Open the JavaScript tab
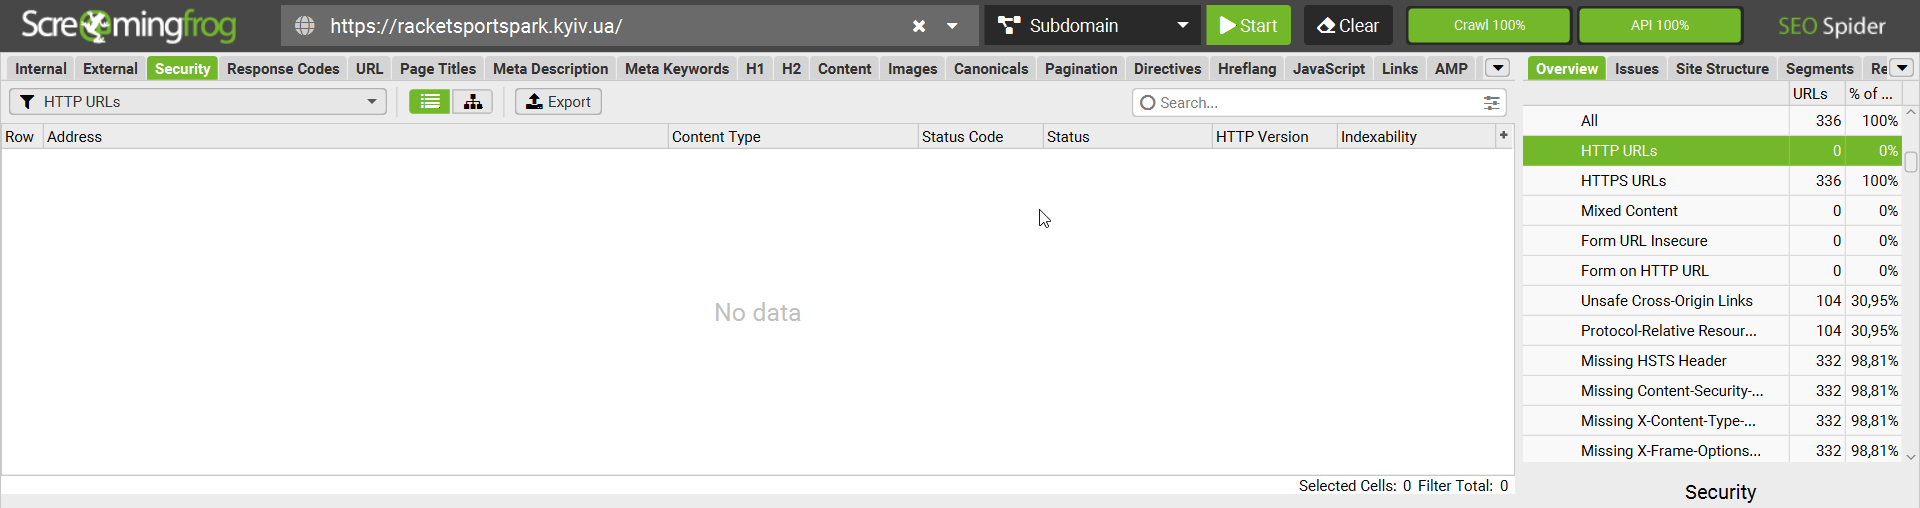Viewport: 1920px width, 508px height. click(1328, 68)
